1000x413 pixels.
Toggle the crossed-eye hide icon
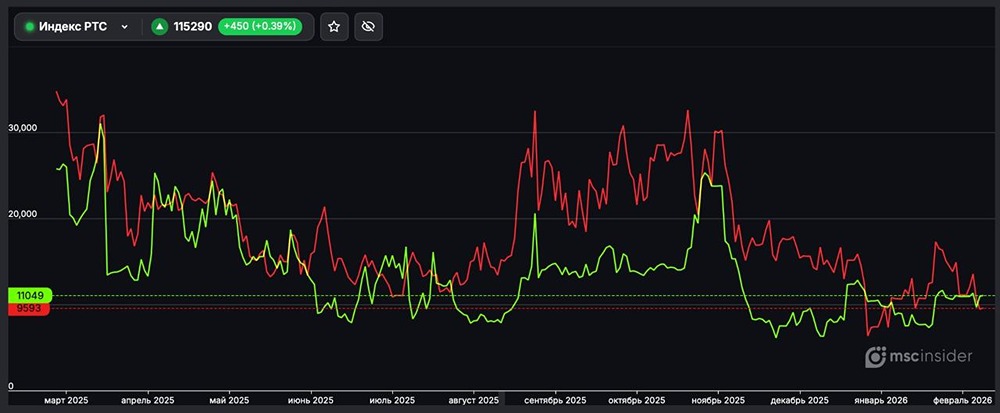tap(367, 27)
